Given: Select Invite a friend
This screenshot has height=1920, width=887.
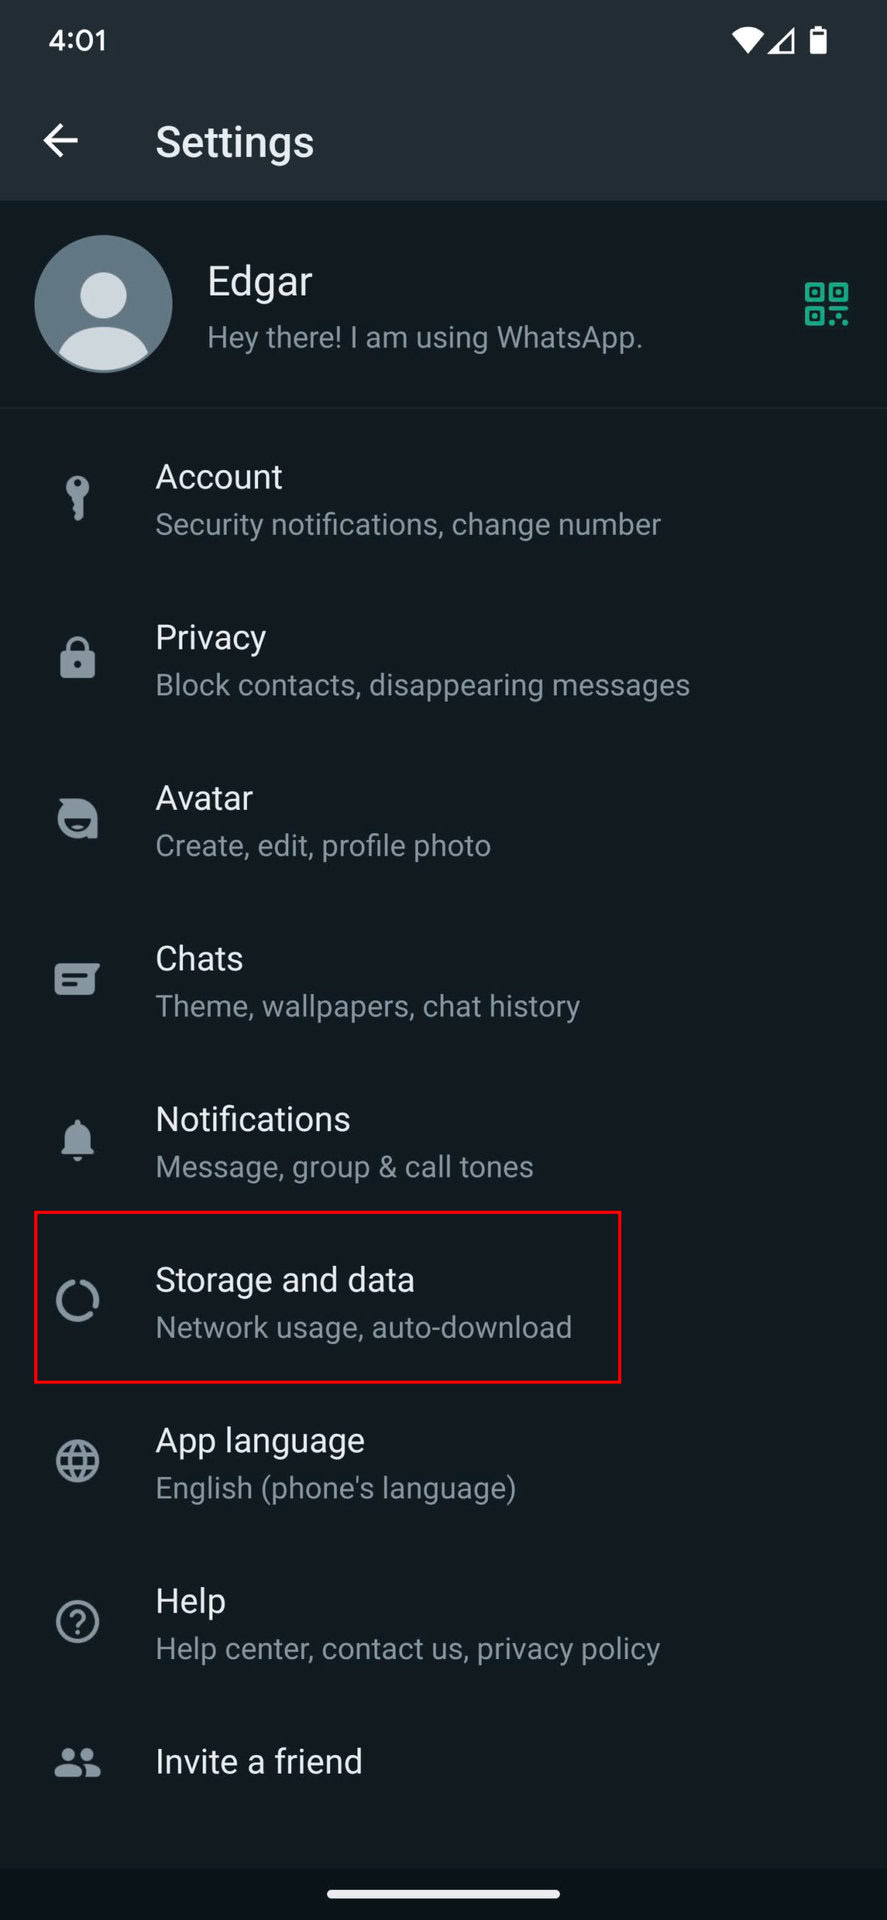Looking at the screenshot, I should tap(259, 1762).
